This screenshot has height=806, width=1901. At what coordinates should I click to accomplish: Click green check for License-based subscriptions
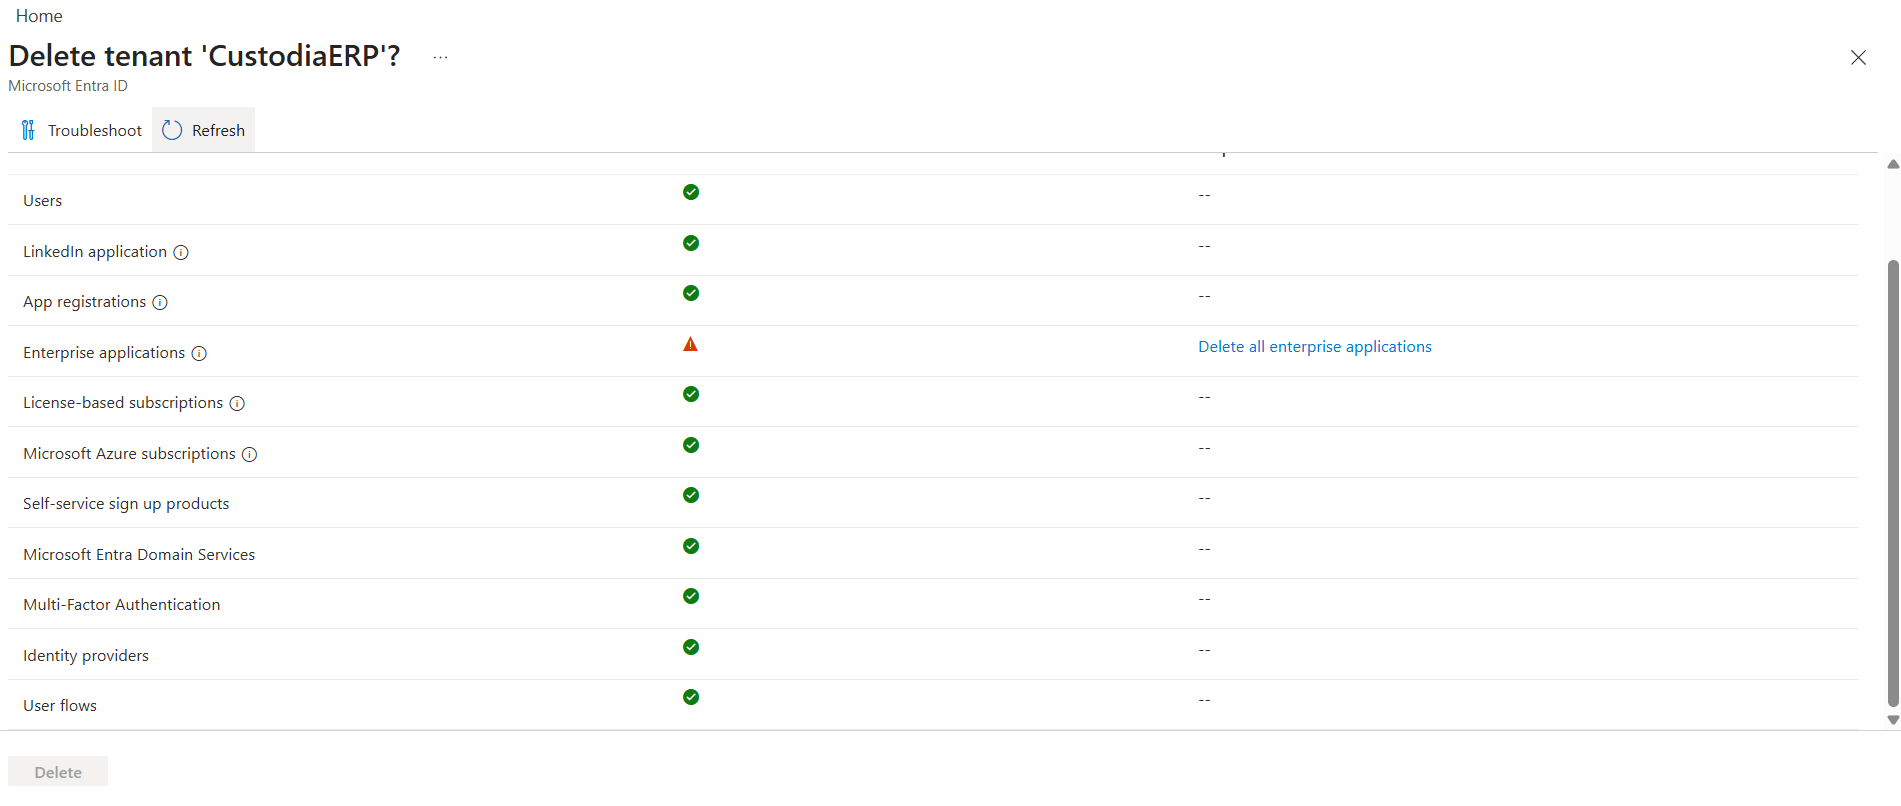click(691, 394)
